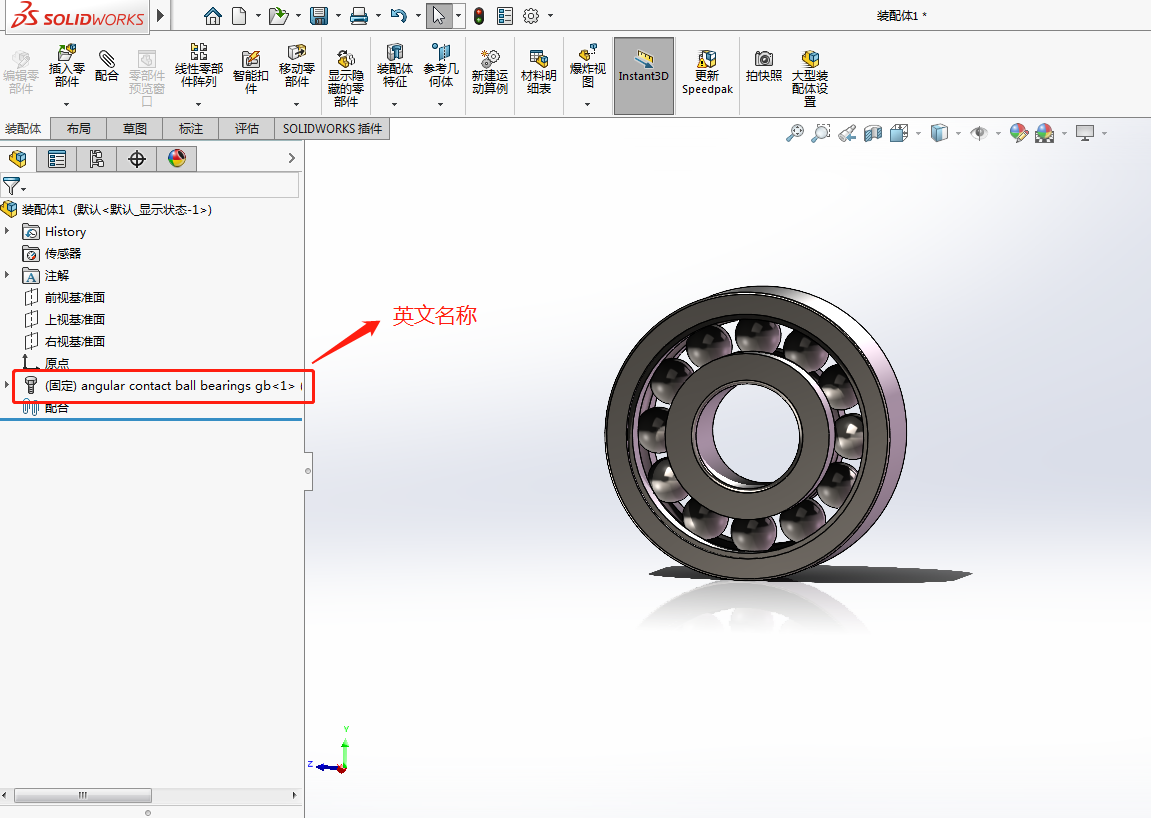This screenshot has height=818, width=1151.
Task: Expand SOLIDWORKS menu flyout arrow
Action: 161,15
